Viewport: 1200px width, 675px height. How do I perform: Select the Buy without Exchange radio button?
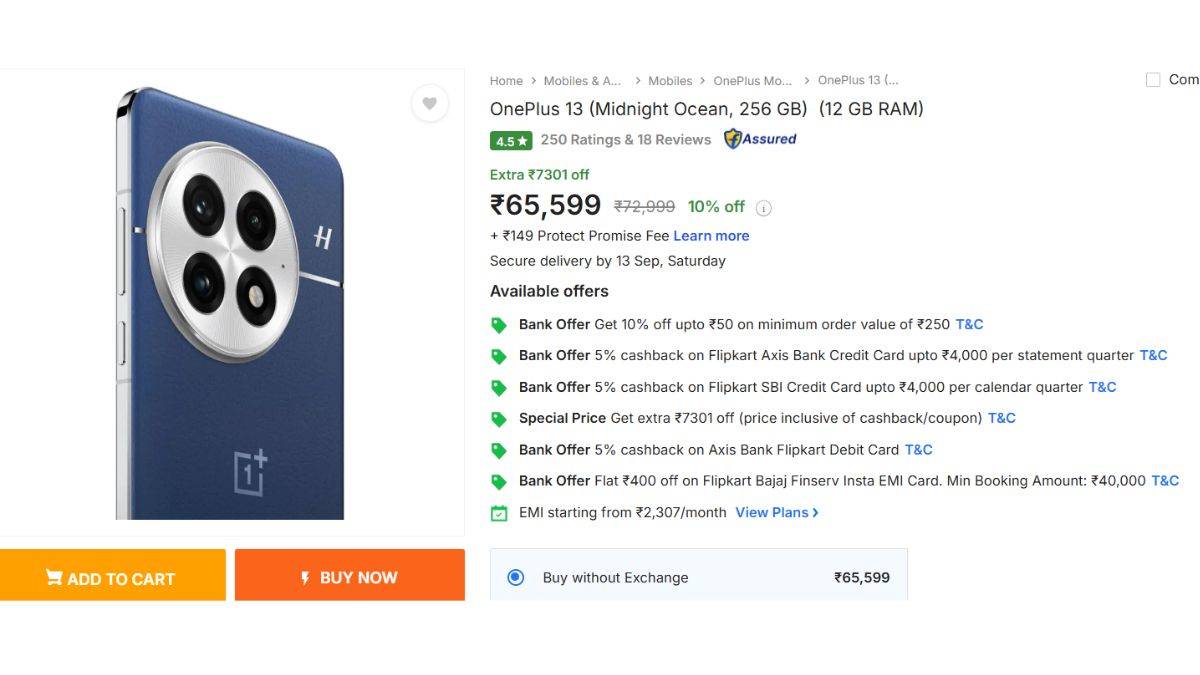click(516, 577)
